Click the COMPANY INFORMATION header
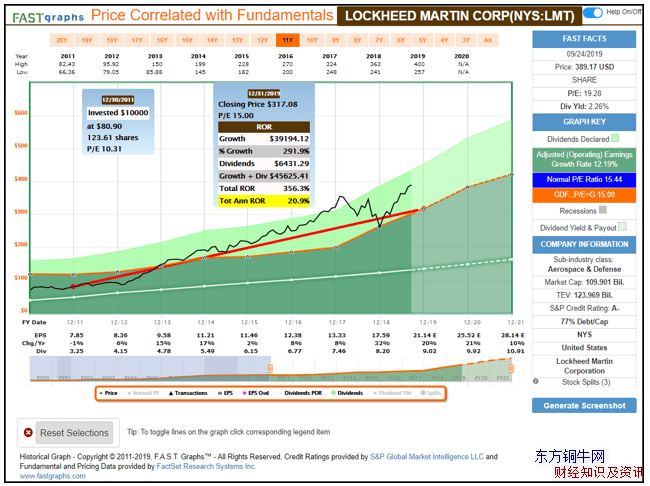The height and width of the screenshot is (486, 650). tap(584, 244)
